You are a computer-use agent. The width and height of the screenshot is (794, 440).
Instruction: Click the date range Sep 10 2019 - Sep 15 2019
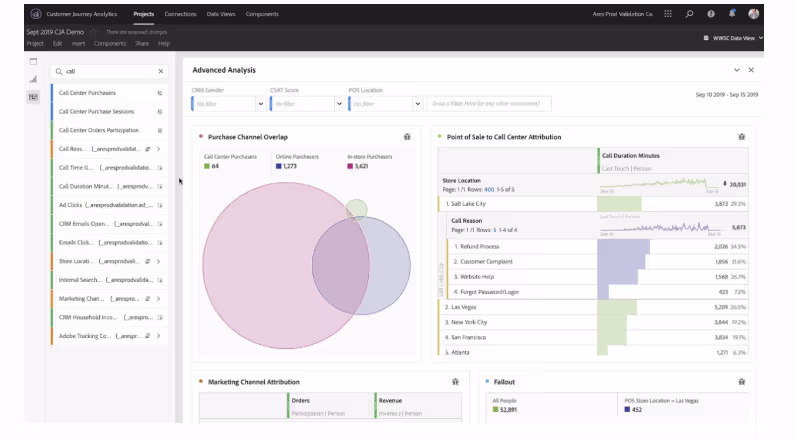click(x=727, y=95)
